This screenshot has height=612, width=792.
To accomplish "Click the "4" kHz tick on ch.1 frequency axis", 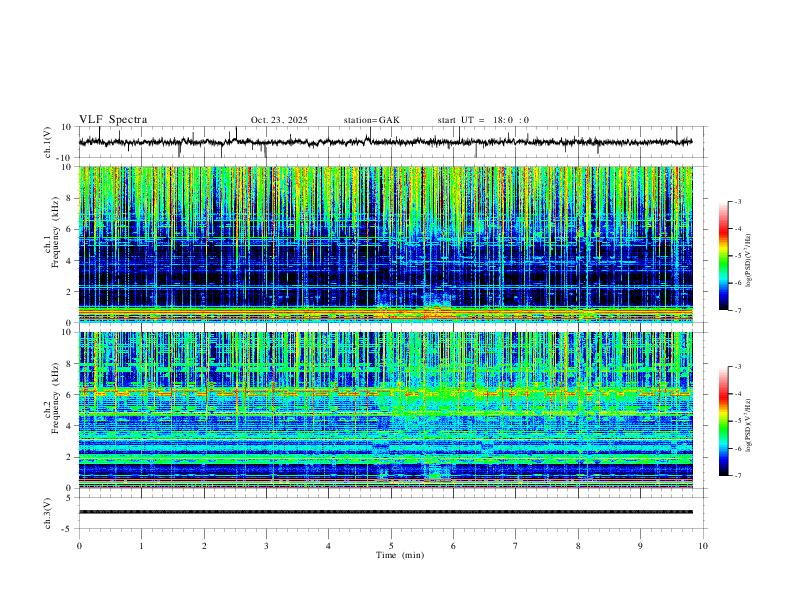I will coord(69,261).
